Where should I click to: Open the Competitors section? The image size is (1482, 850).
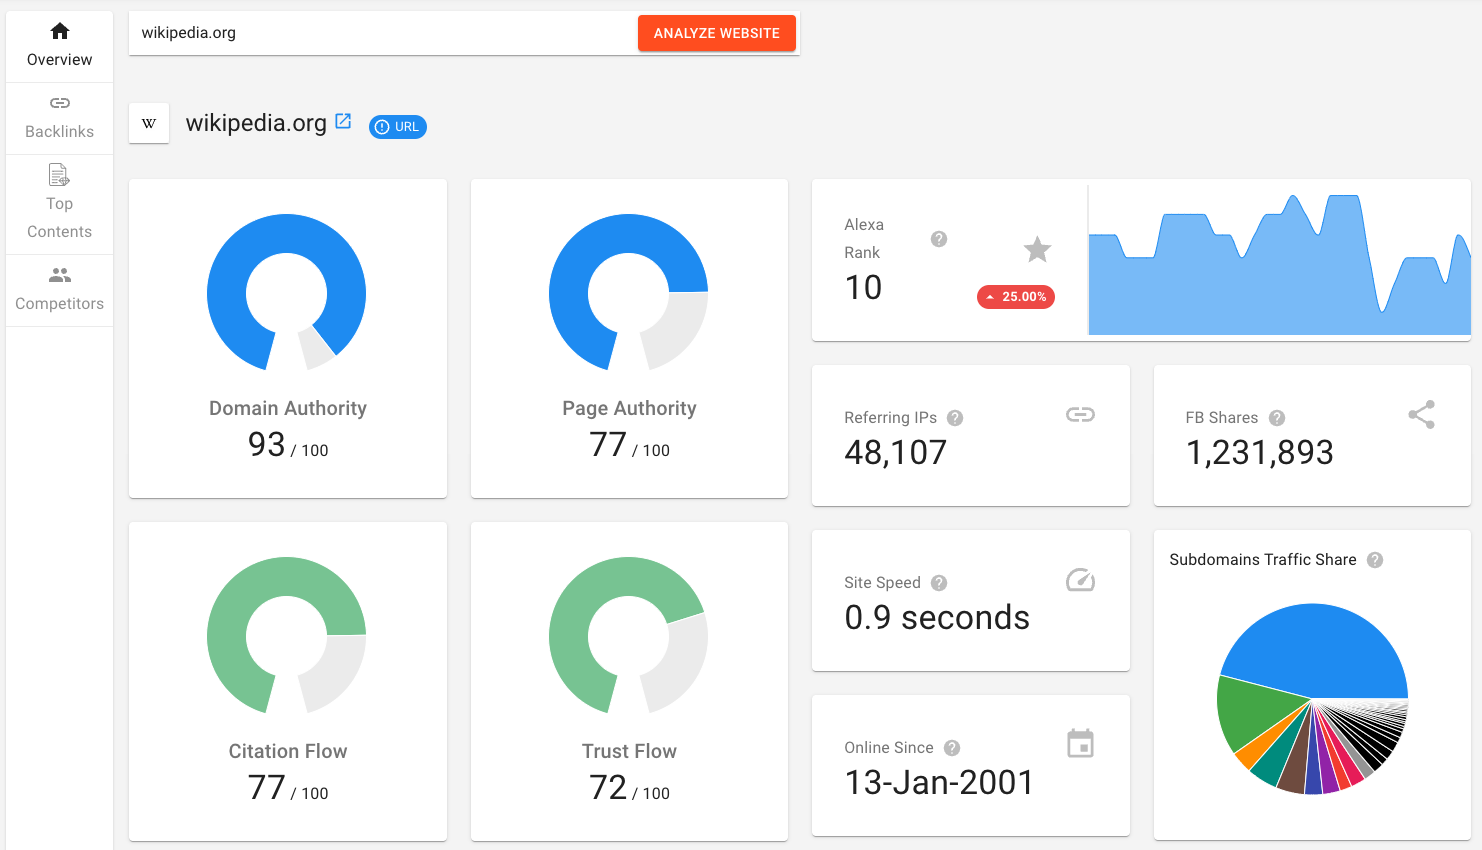(x=60, y=289)
